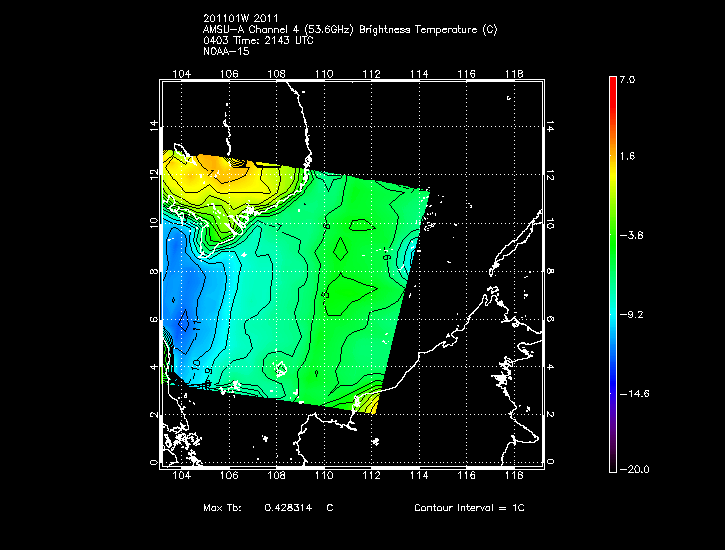This screenshot has height=550, width=725.
Task: Click the "14" latitude label on right axis
Action: pyautogui.click(x=550, y=127)
